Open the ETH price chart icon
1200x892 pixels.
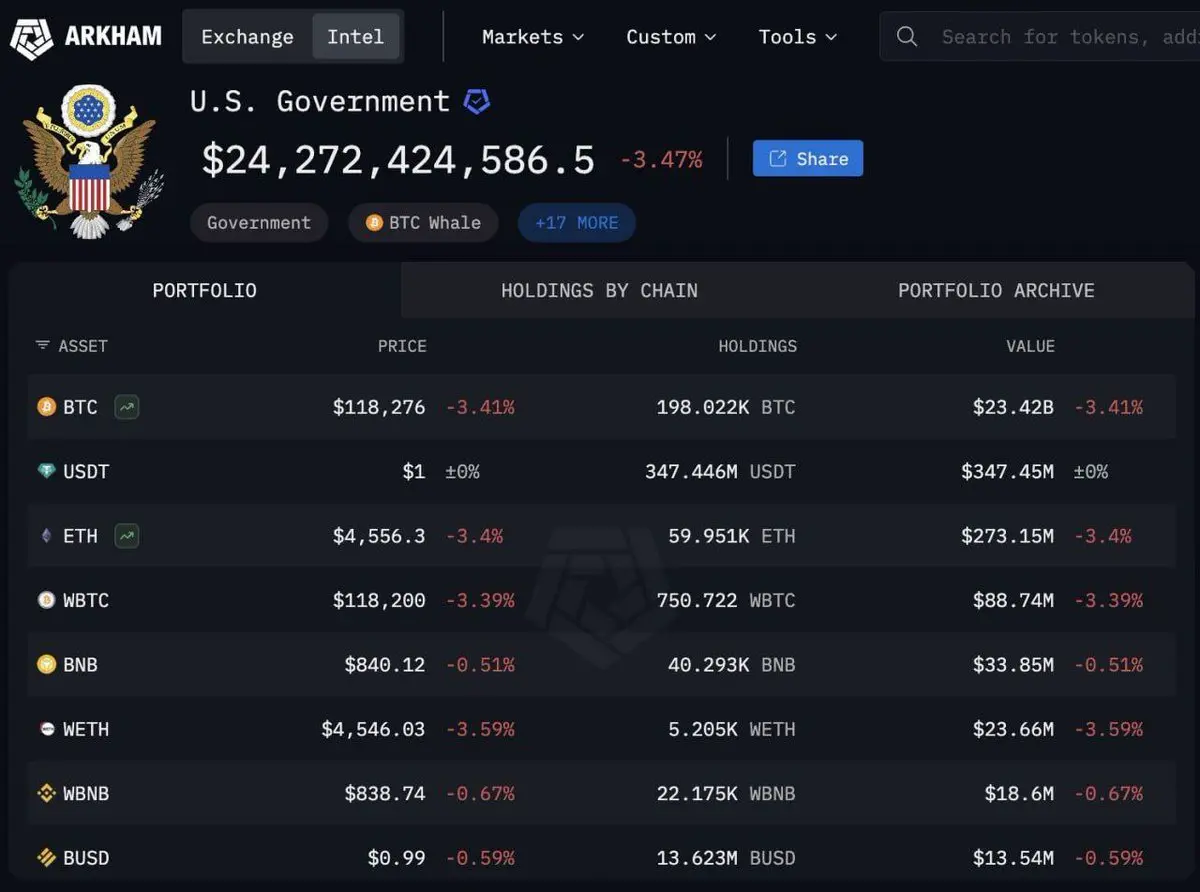click(x=126, y=536)
